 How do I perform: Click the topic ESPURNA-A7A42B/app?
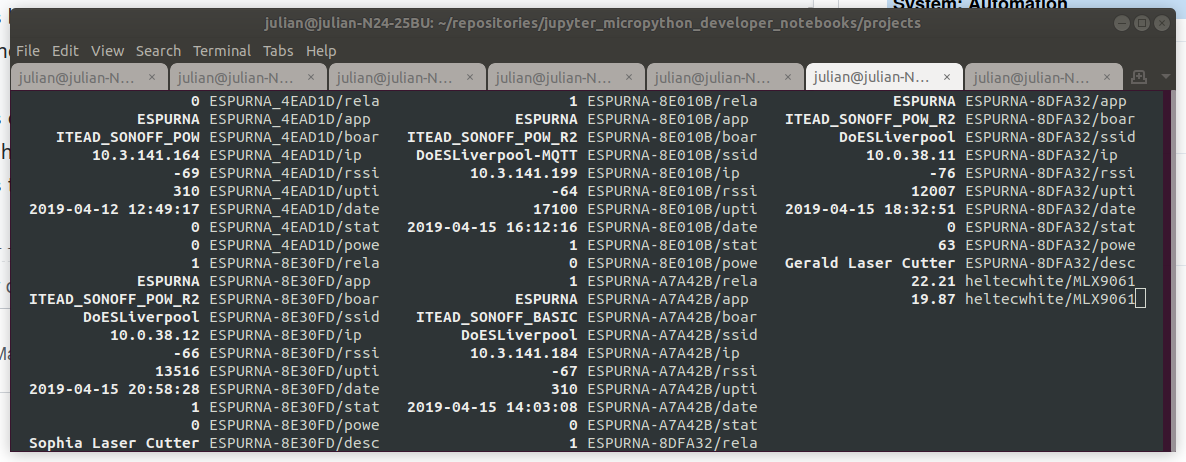tap(668, 299)
